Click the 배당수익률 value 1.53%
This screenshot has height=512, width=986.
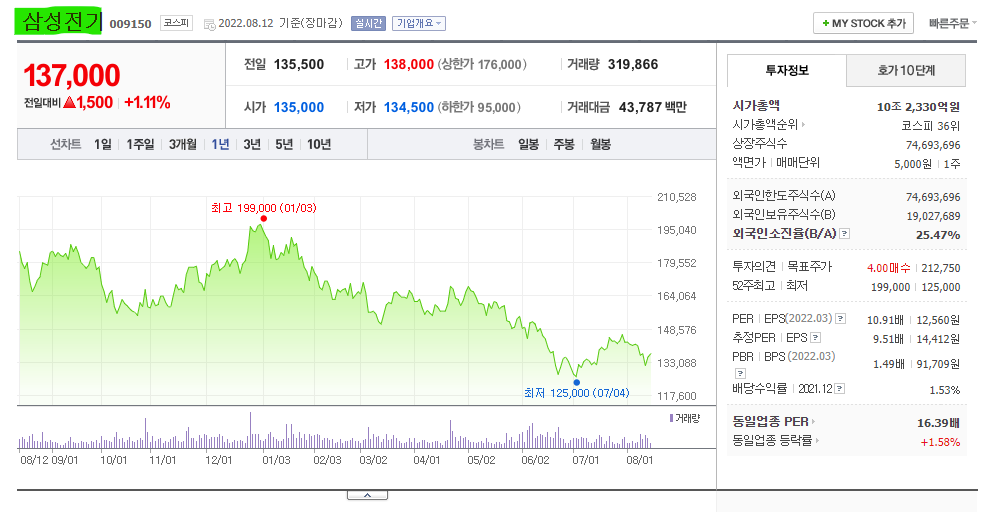click(x=944, y=391)
